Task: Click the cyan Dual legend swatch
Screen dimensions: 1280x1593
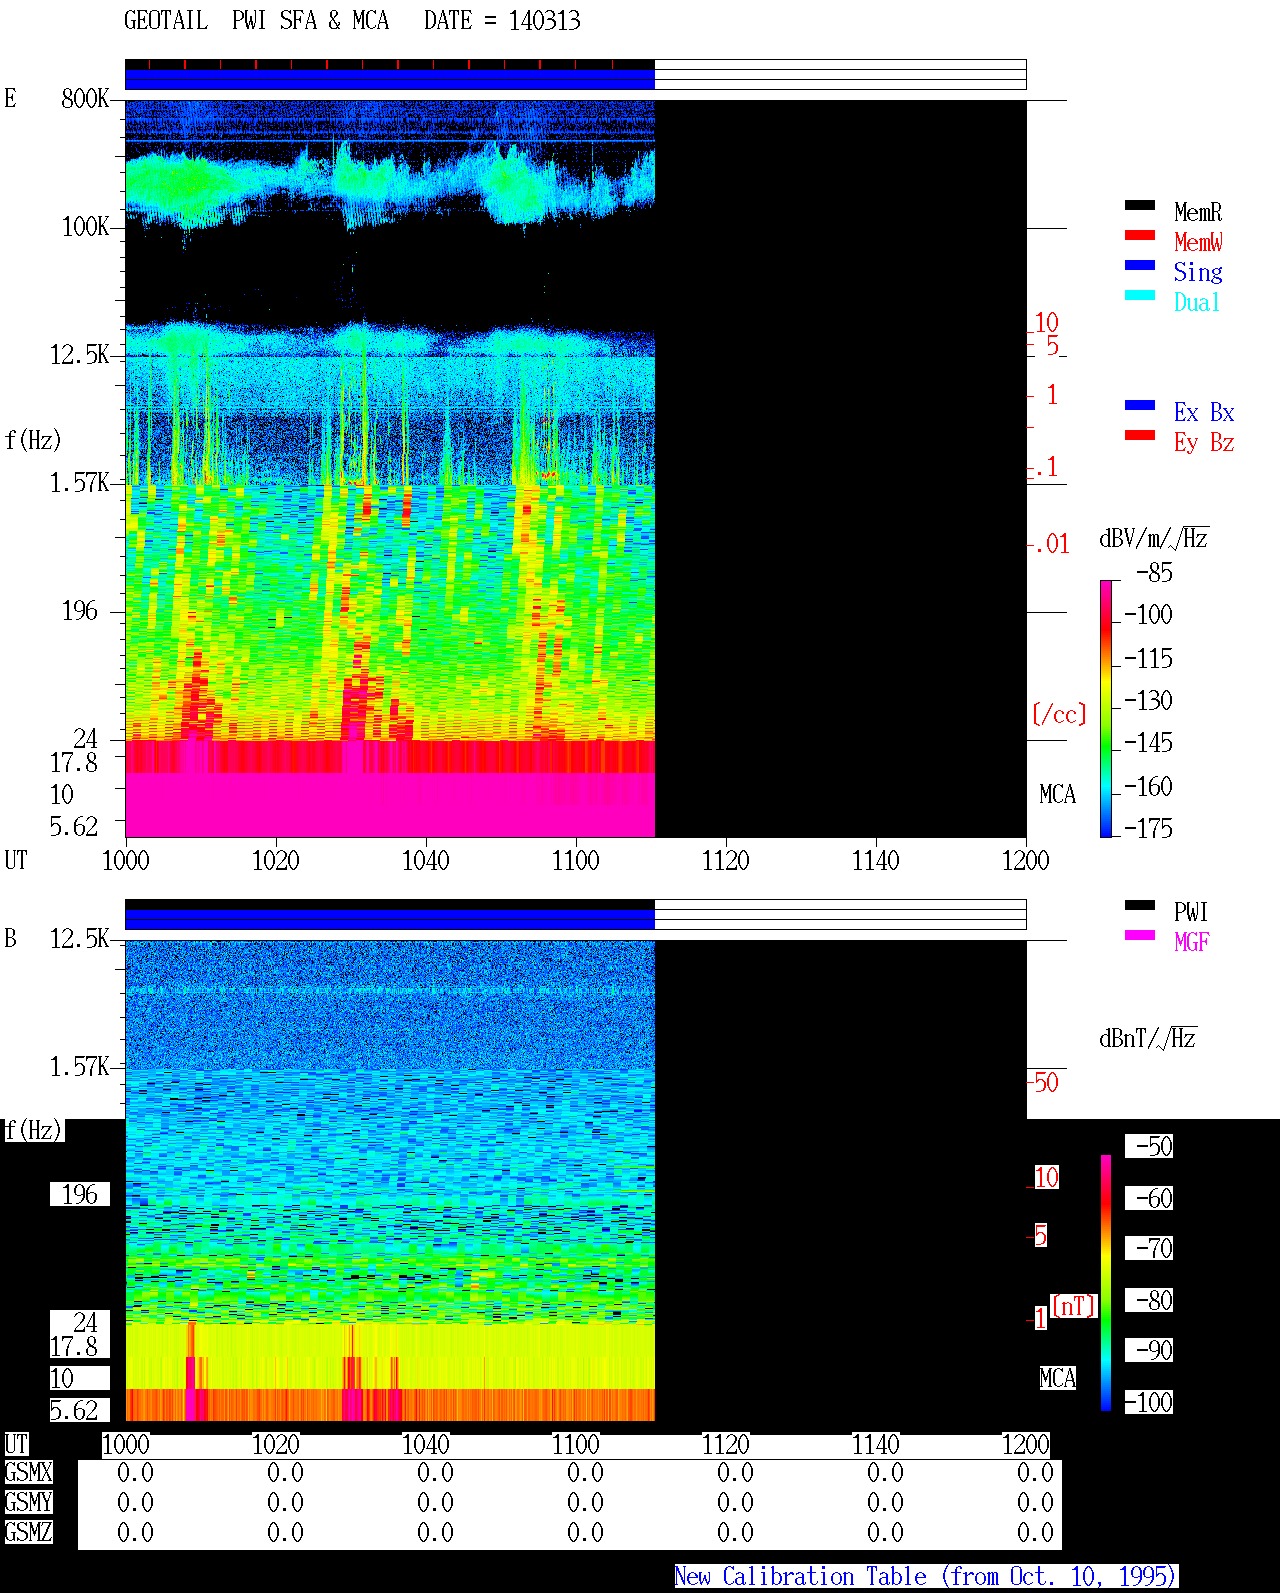Action: pyautogui.click(x=1140, y=295)
